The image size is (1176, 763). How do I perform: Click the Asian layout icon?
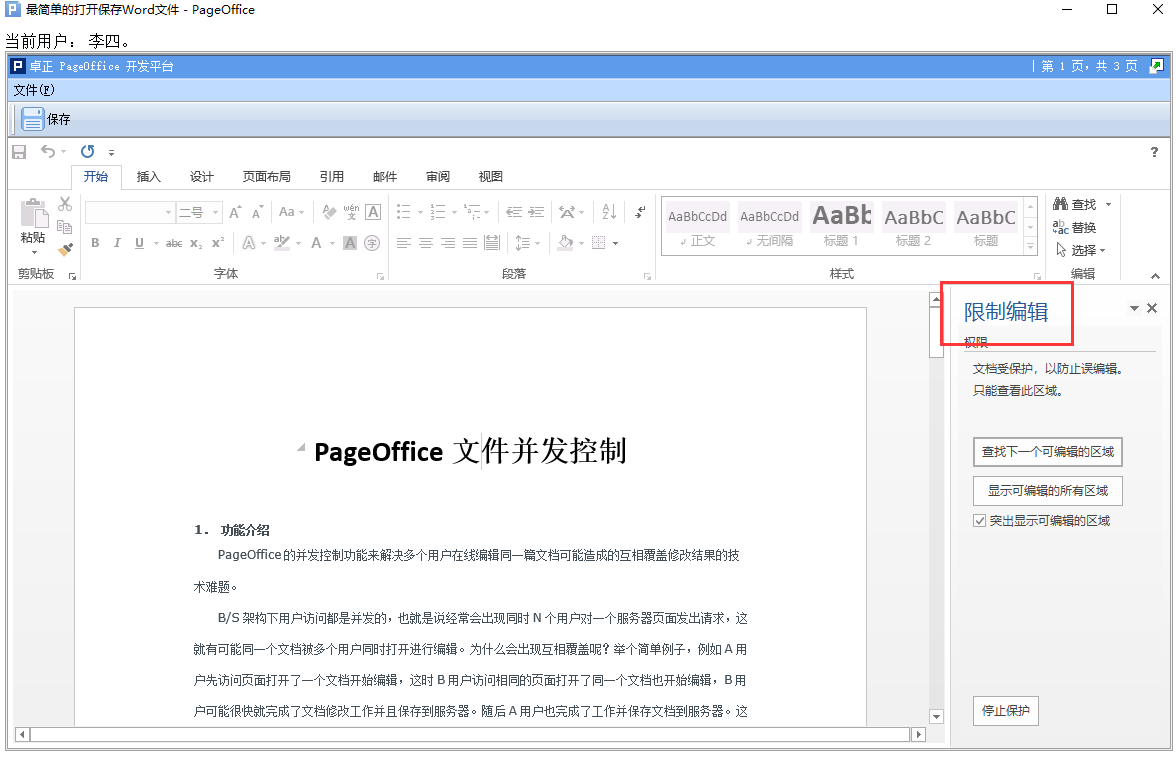click(568, 212)
